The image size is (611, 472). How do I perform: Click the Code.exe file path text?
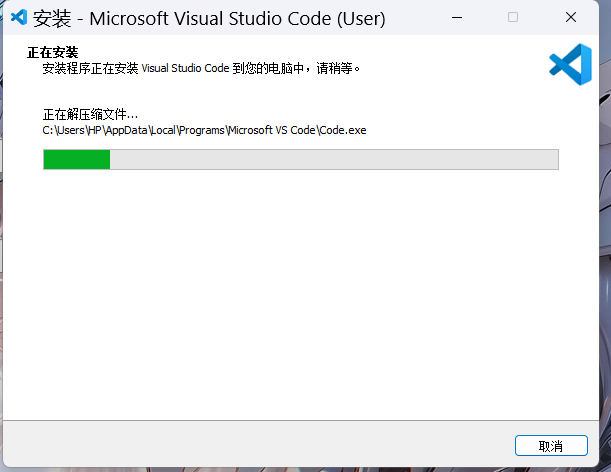tap(204, 130)
